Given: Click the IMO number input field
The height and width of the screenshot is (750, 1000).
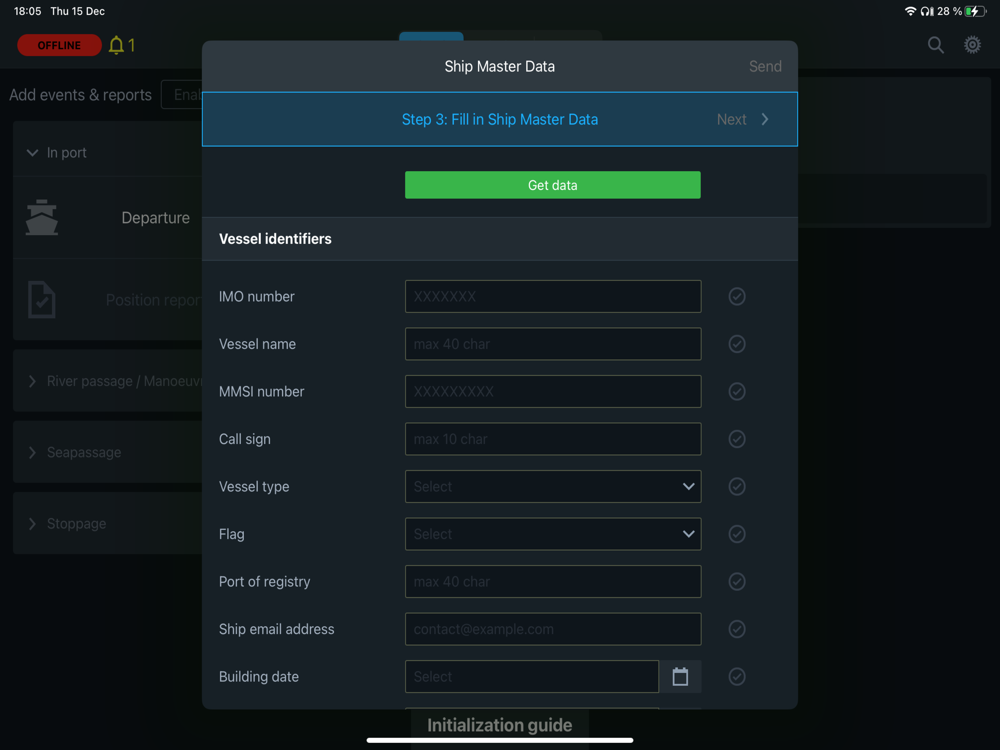Looking at the screenshot, I should point(553,297).
